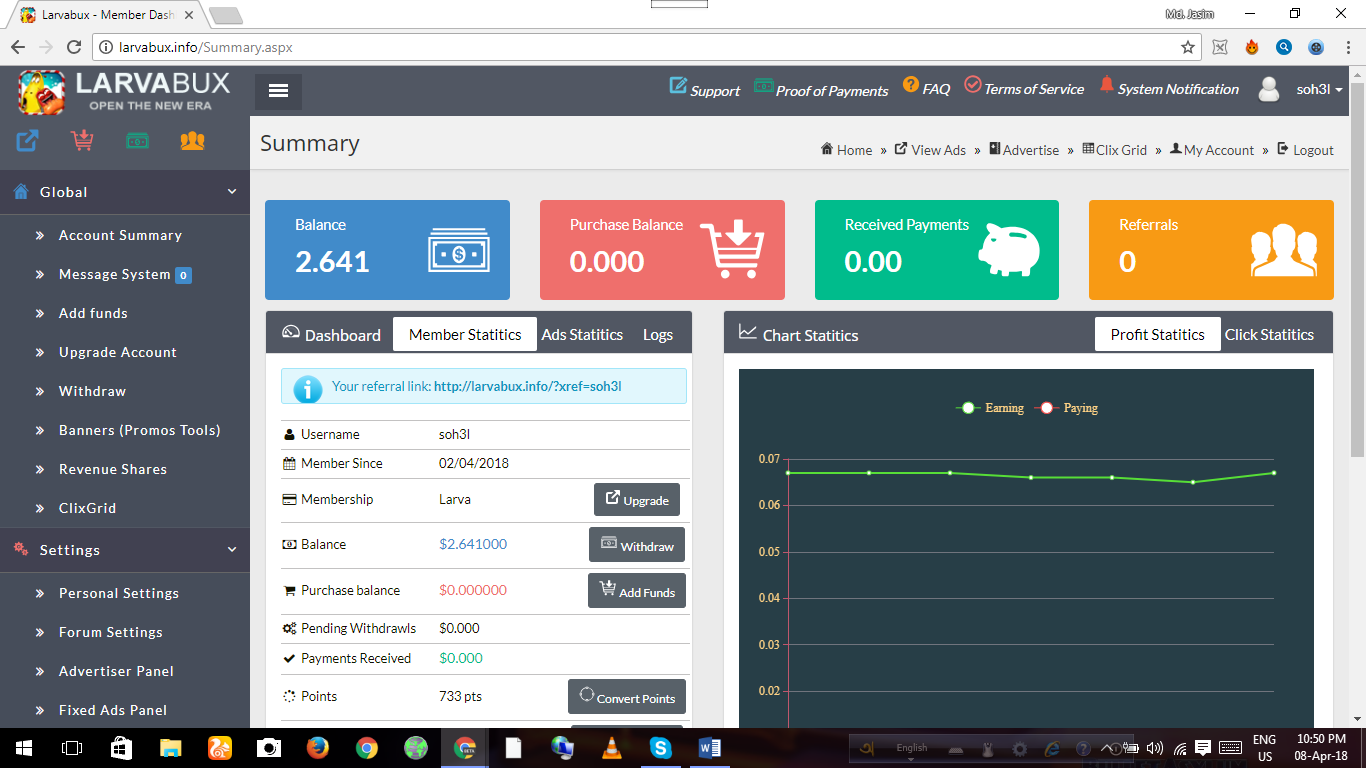The height and width of the screenshot is (768, 1366).
Task: Switch to the Ads Statitics tab
Action: coord(582,335)
